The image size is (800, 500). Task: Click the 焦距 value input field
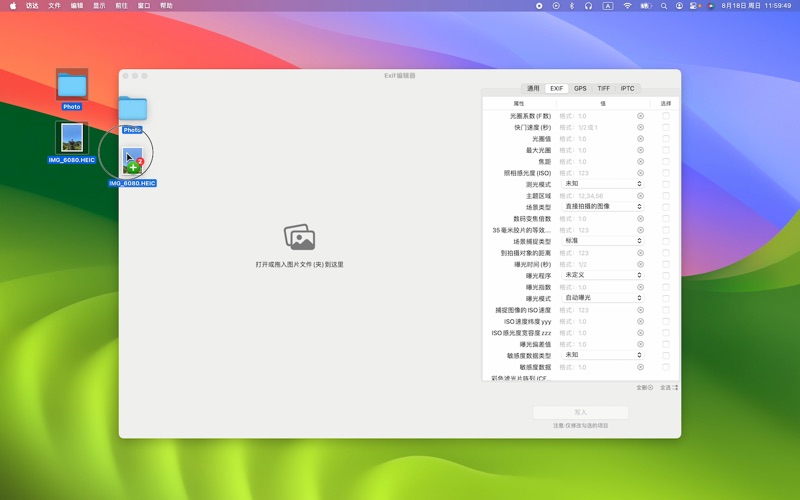(595, 162)
